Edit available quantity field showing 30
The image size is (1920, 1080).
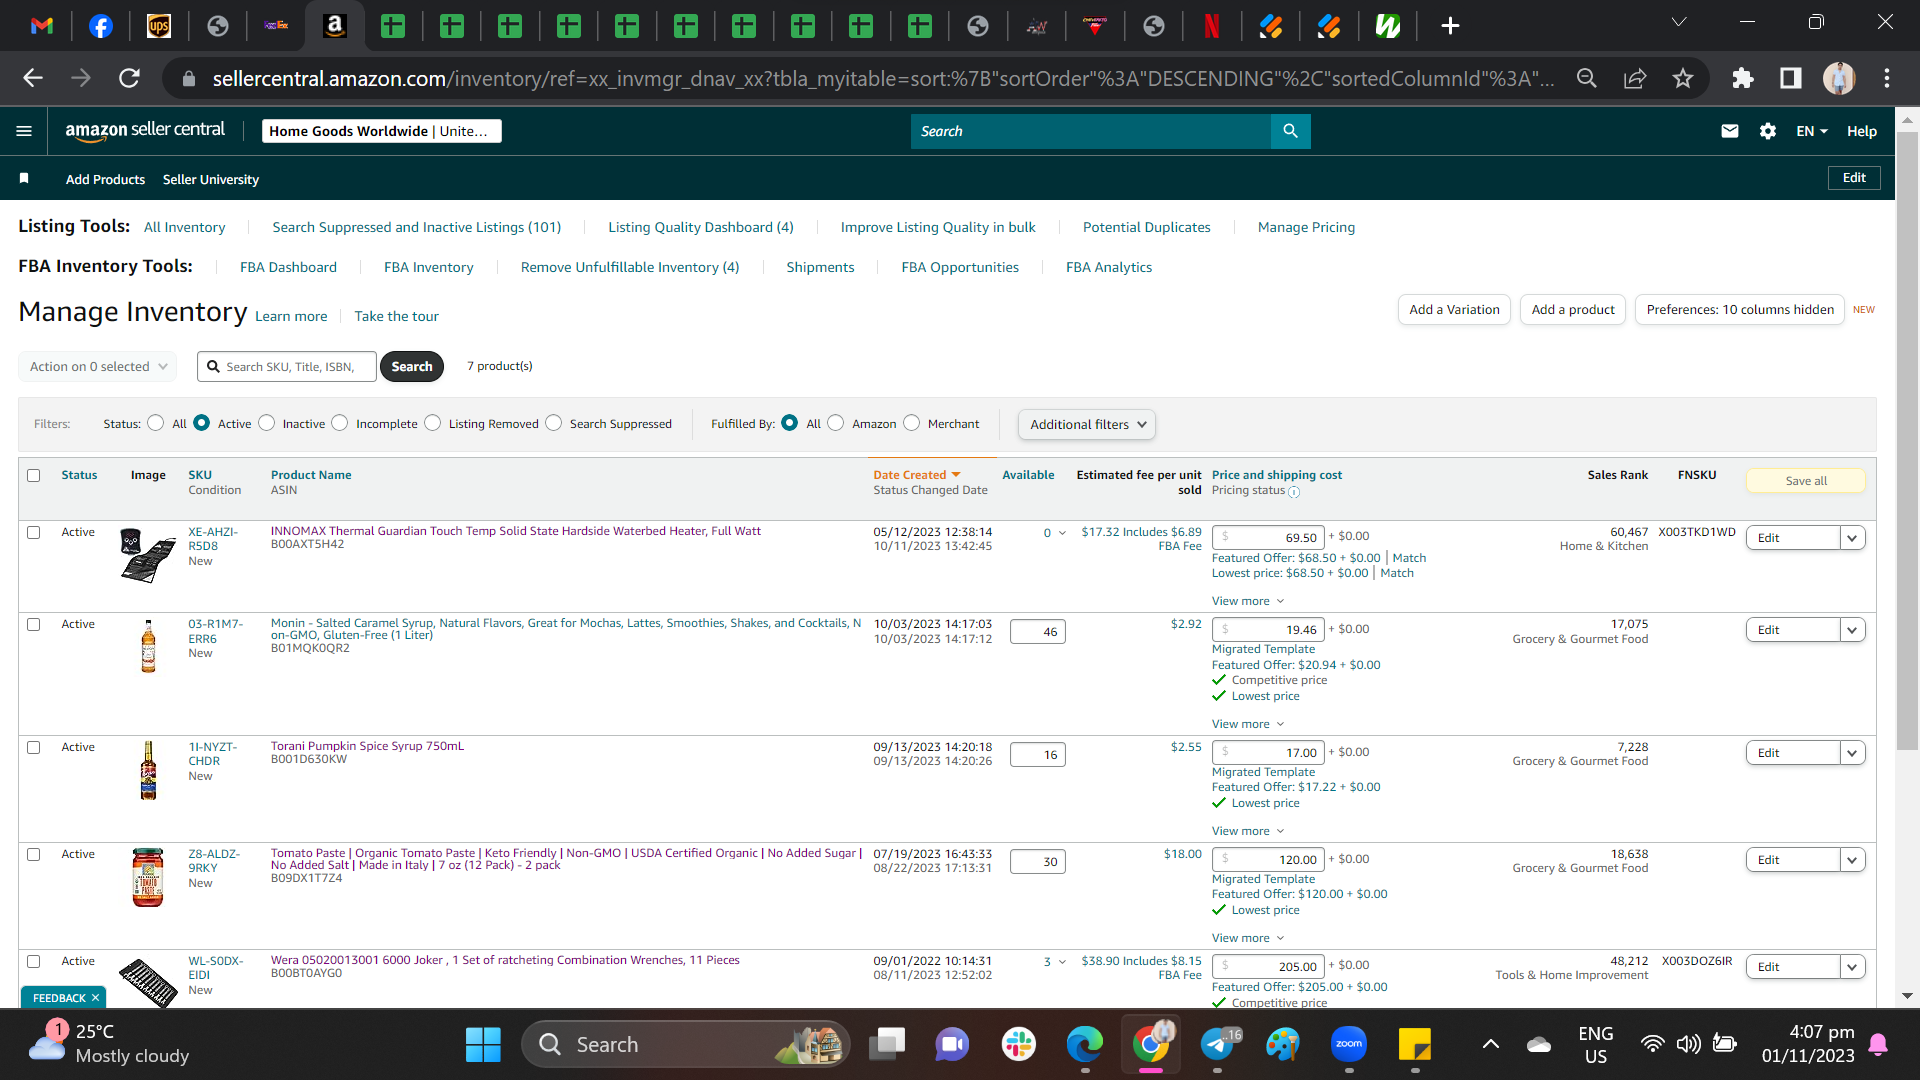click(x=1038, y=862)
